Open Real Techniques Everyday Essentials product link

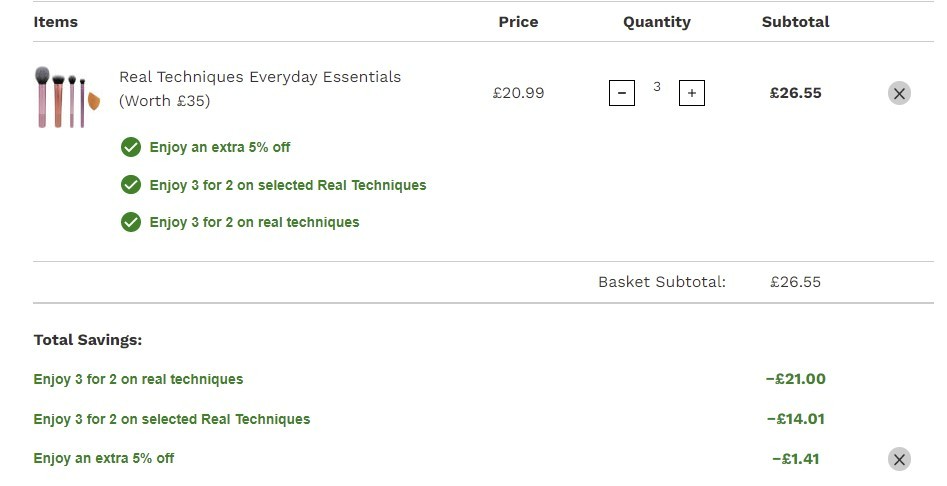260,89
